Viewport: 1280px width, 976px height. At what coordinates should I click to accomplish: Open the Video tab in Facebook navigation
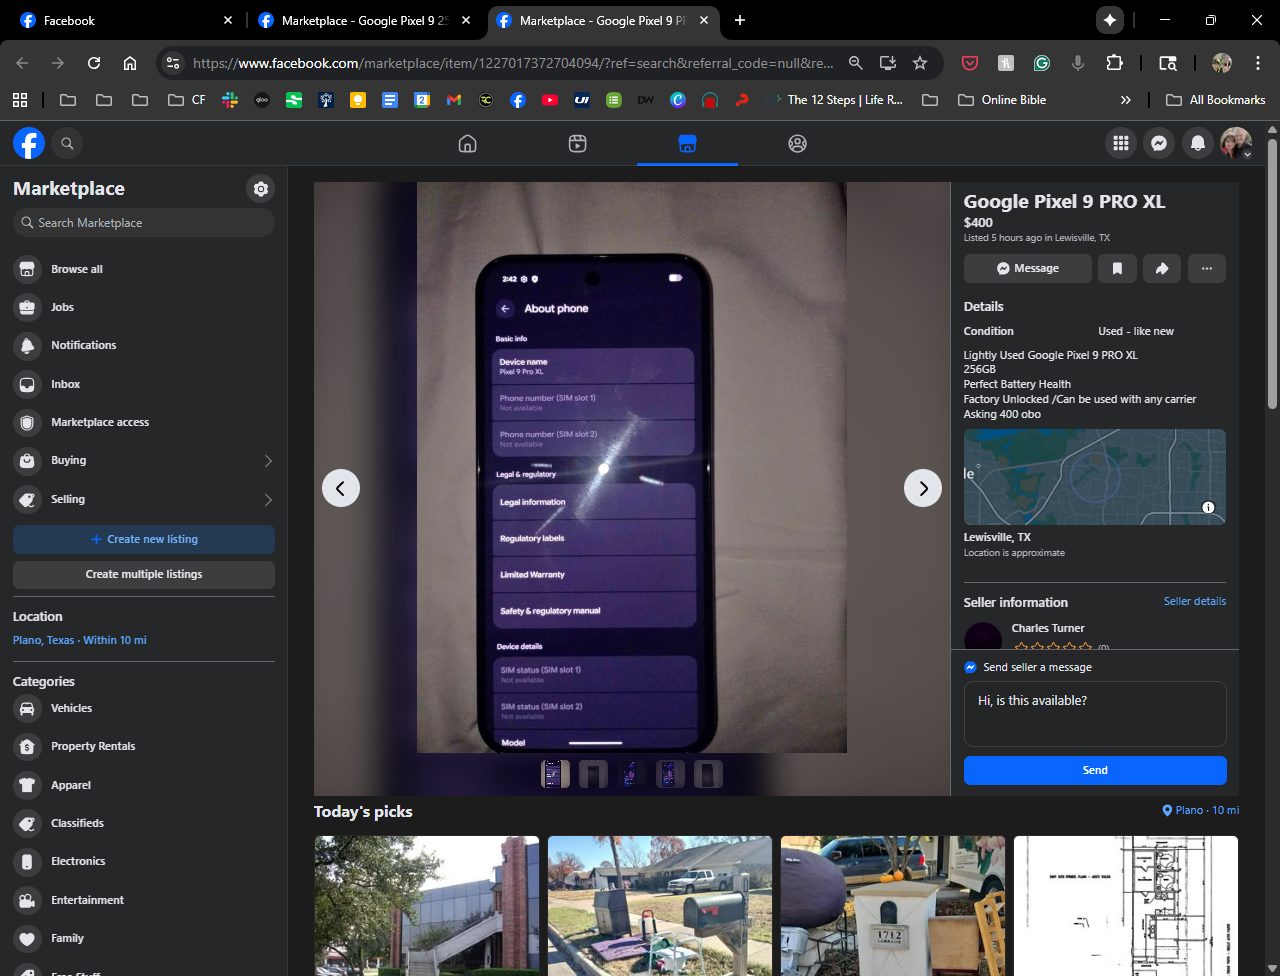pos(577,144)
